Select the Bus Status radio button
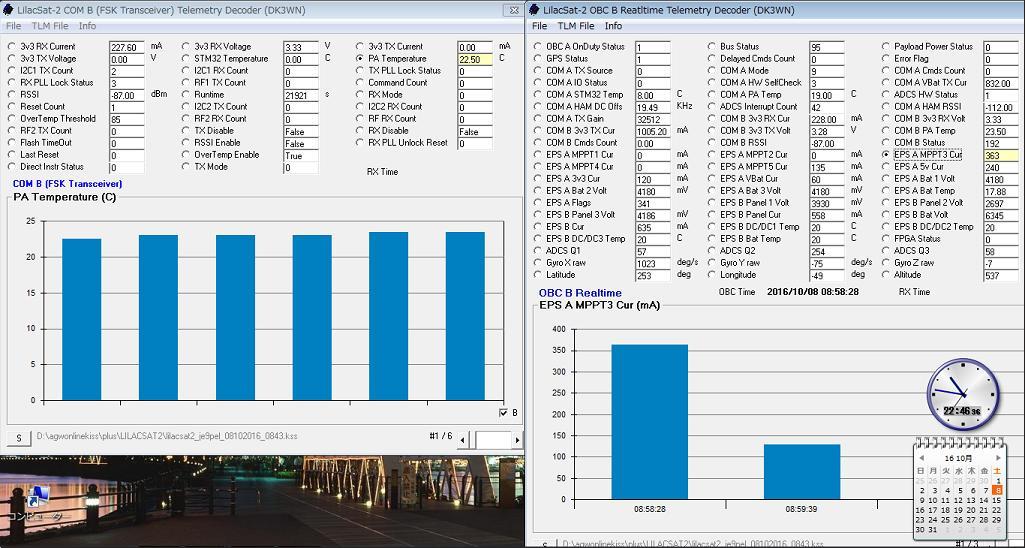The image size is (1025, 548). point(711,47)
